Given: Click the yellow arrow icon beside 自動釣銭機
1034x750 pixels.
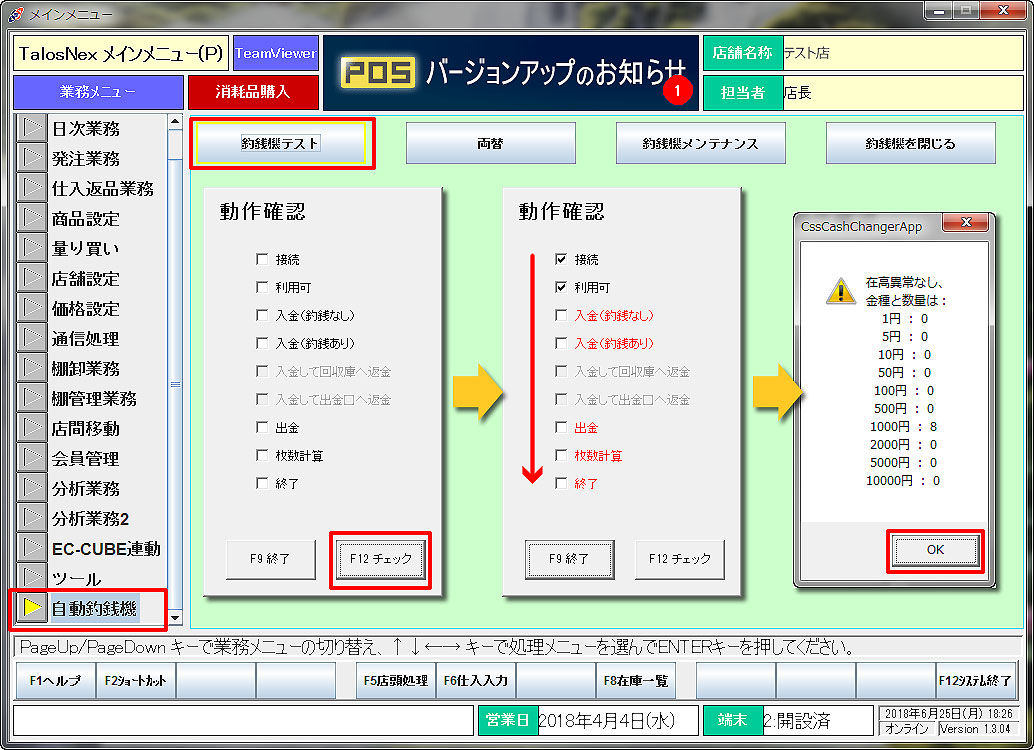Looking at the screenshot, I should click(31, 608).
